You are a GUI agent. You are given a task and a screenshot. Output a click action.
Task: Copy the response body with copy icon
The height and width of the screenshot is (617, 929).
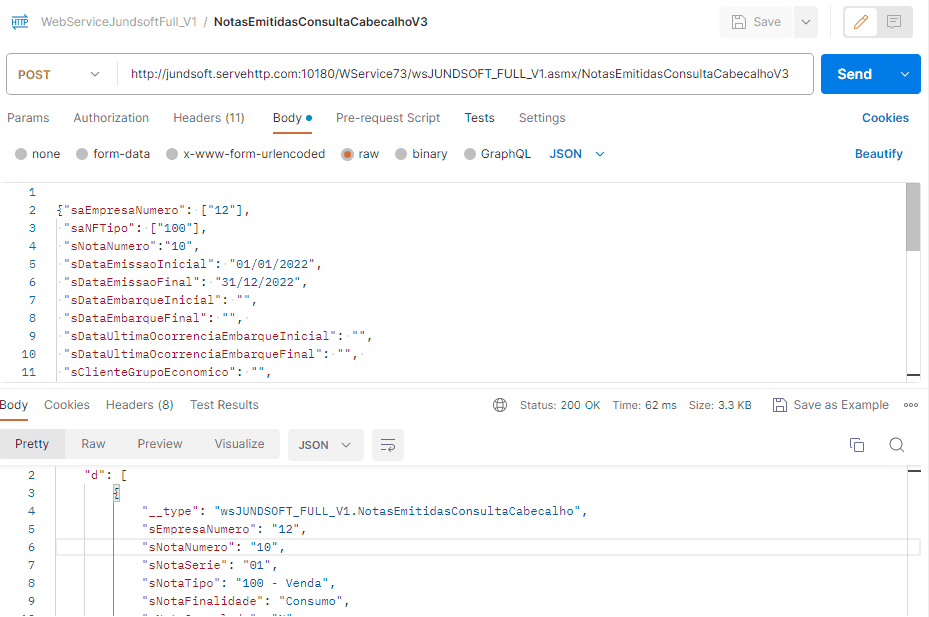pos(856,445)
